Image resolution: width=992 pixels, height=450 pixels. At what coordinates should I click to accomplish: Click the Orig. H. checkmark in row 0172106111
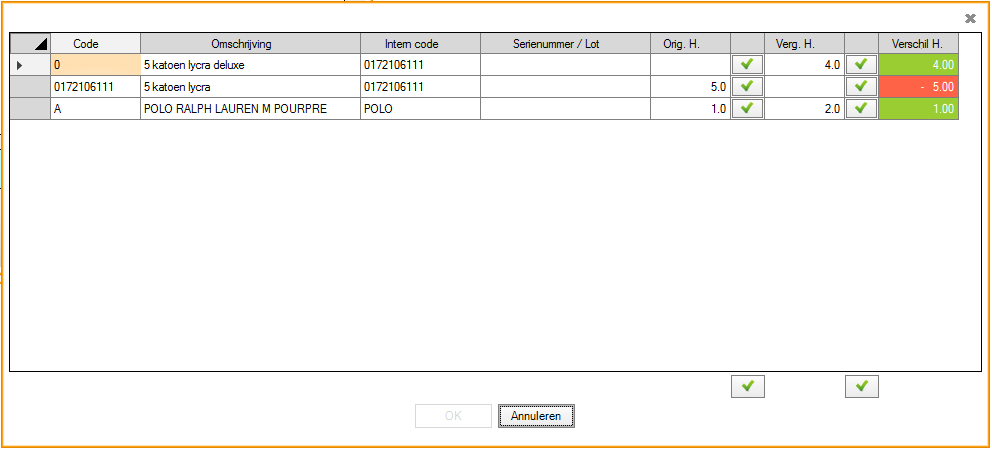tap(747, 87)
